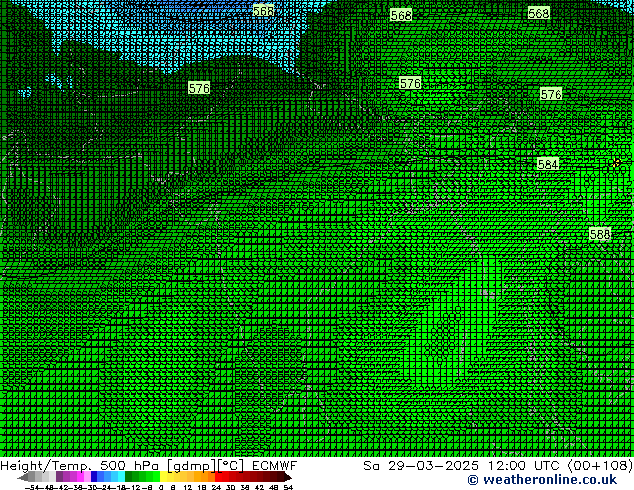Image resolution: width=634 pixels, height=490 pixels.
Task: Click the 584 height contour label
Action: [x=548, y=164]
